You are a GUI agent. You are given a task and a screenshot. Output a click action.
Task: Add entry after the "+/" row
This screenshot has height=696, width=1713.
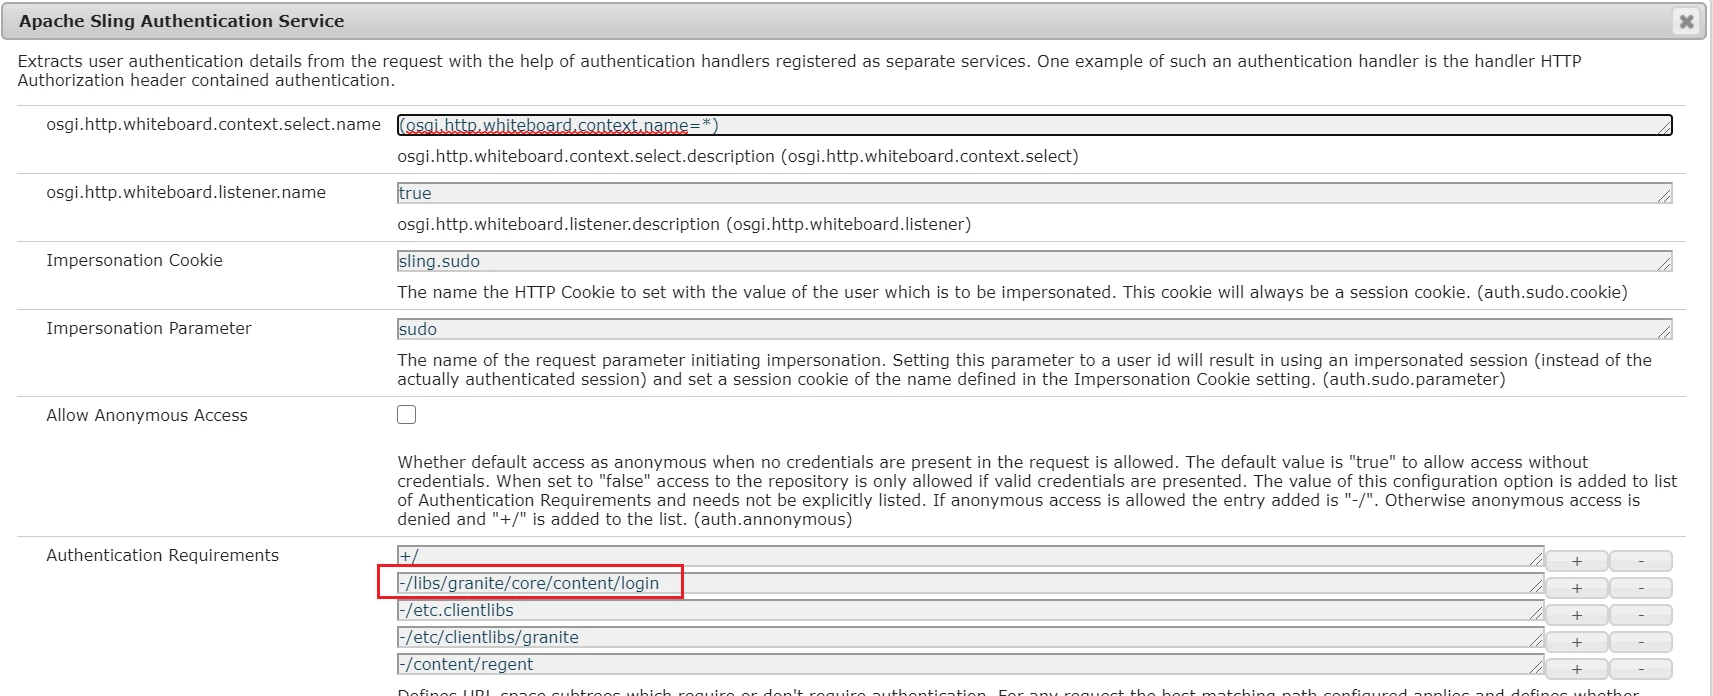tap(1577, 561)
